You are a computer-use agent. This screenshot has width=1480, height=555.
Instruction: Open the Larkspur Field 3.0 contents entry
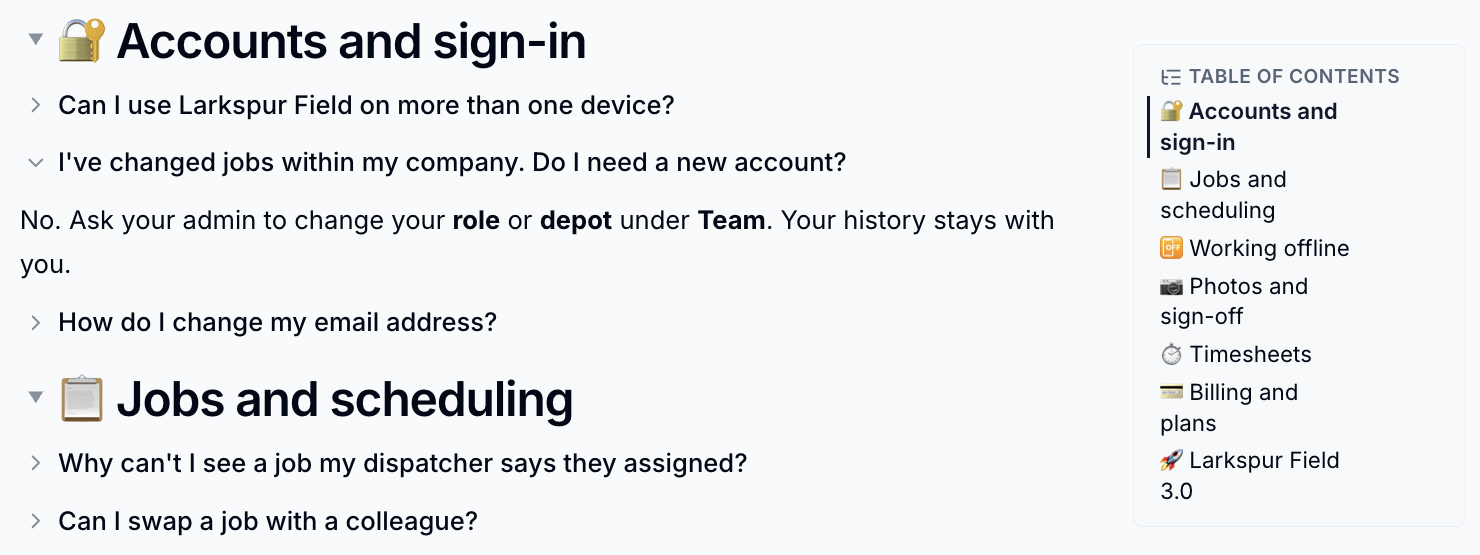tap(1250, 475)
